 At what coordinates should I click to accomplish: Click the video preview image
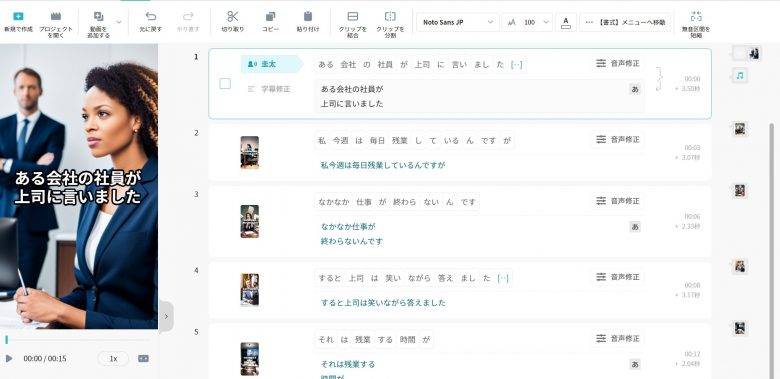point(79,187)
